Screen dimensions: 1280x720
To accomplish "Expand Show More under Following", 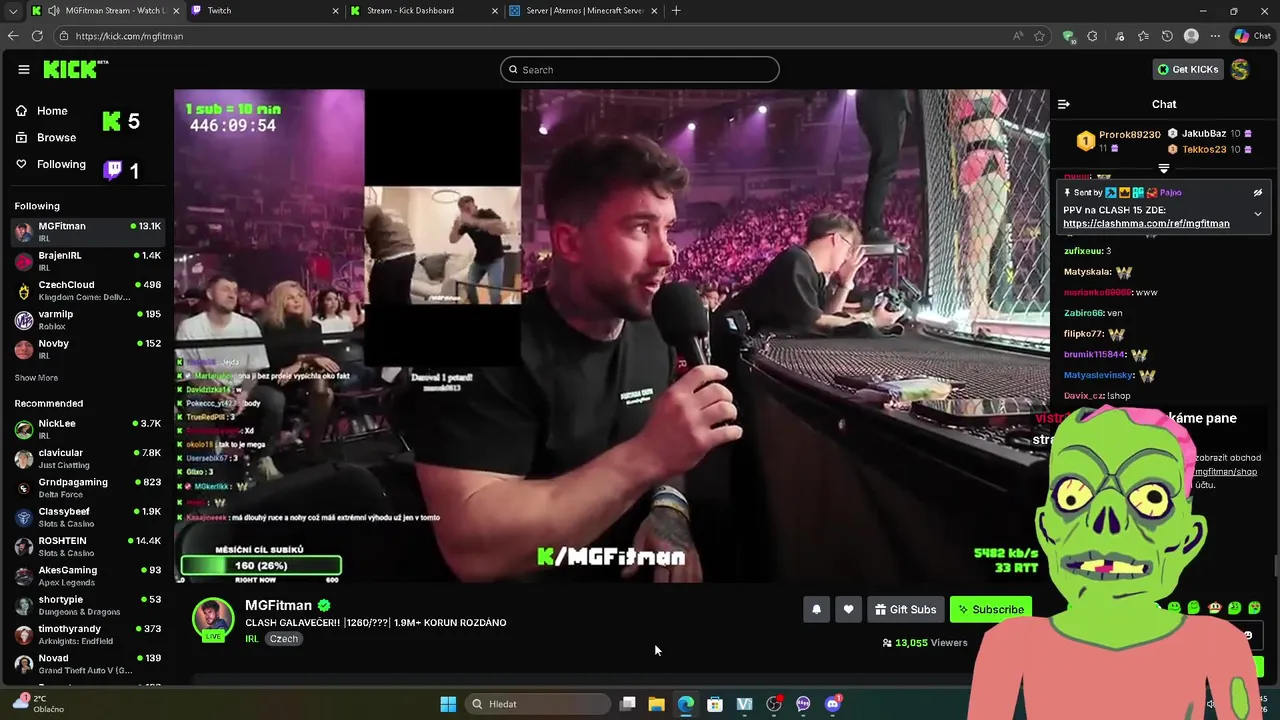I will pos(36,378).
